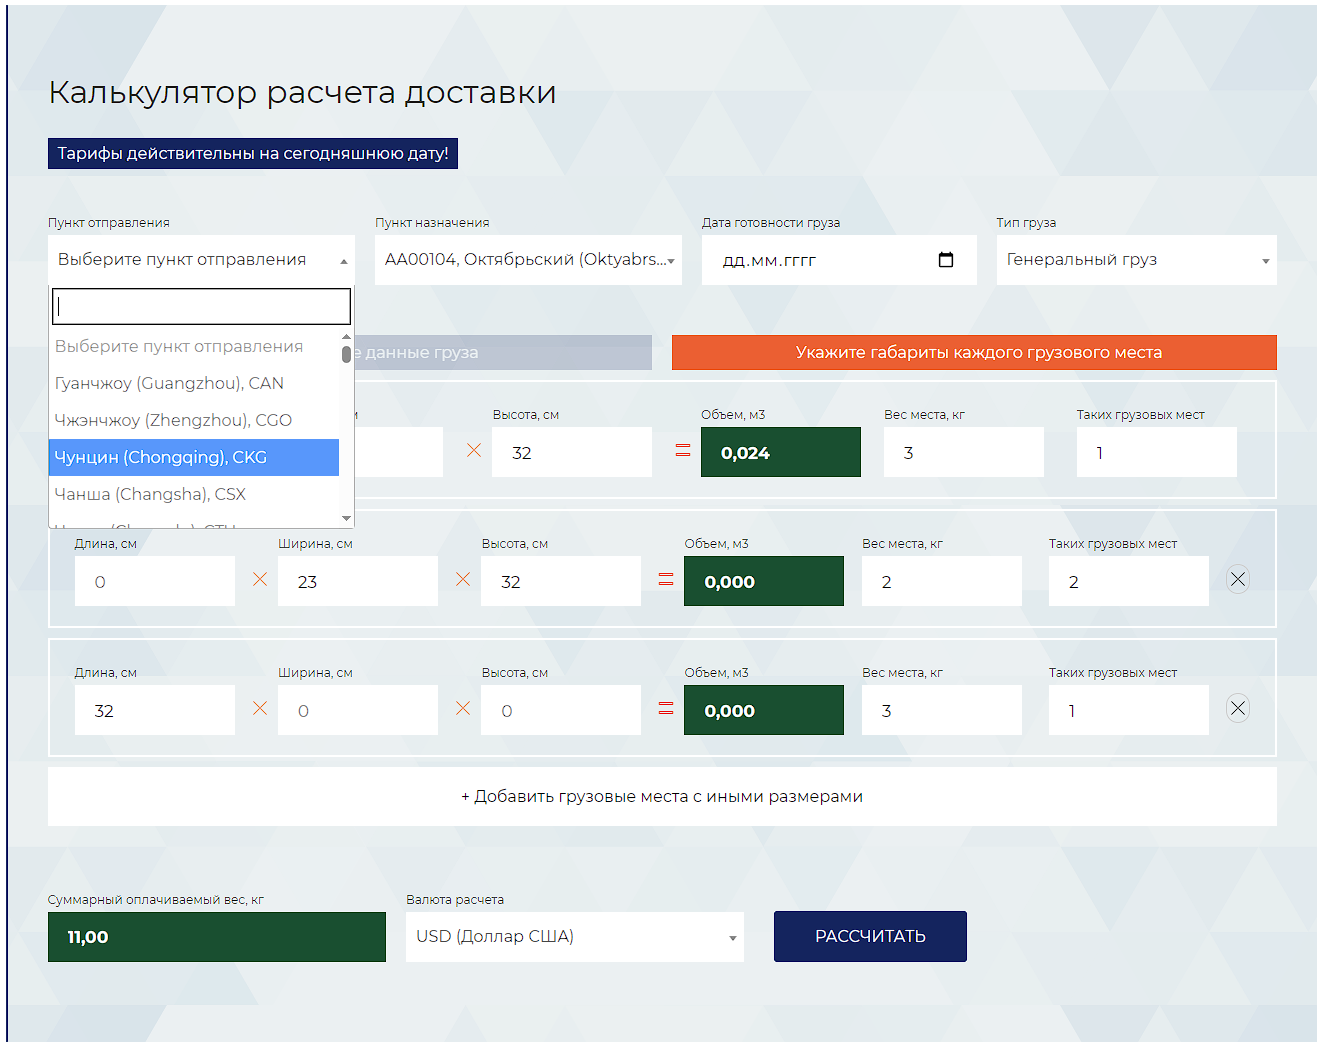Open the calendar picker in date field
The width and height of the screenshot is (1325, 1049).
click(x=945, y=260)
